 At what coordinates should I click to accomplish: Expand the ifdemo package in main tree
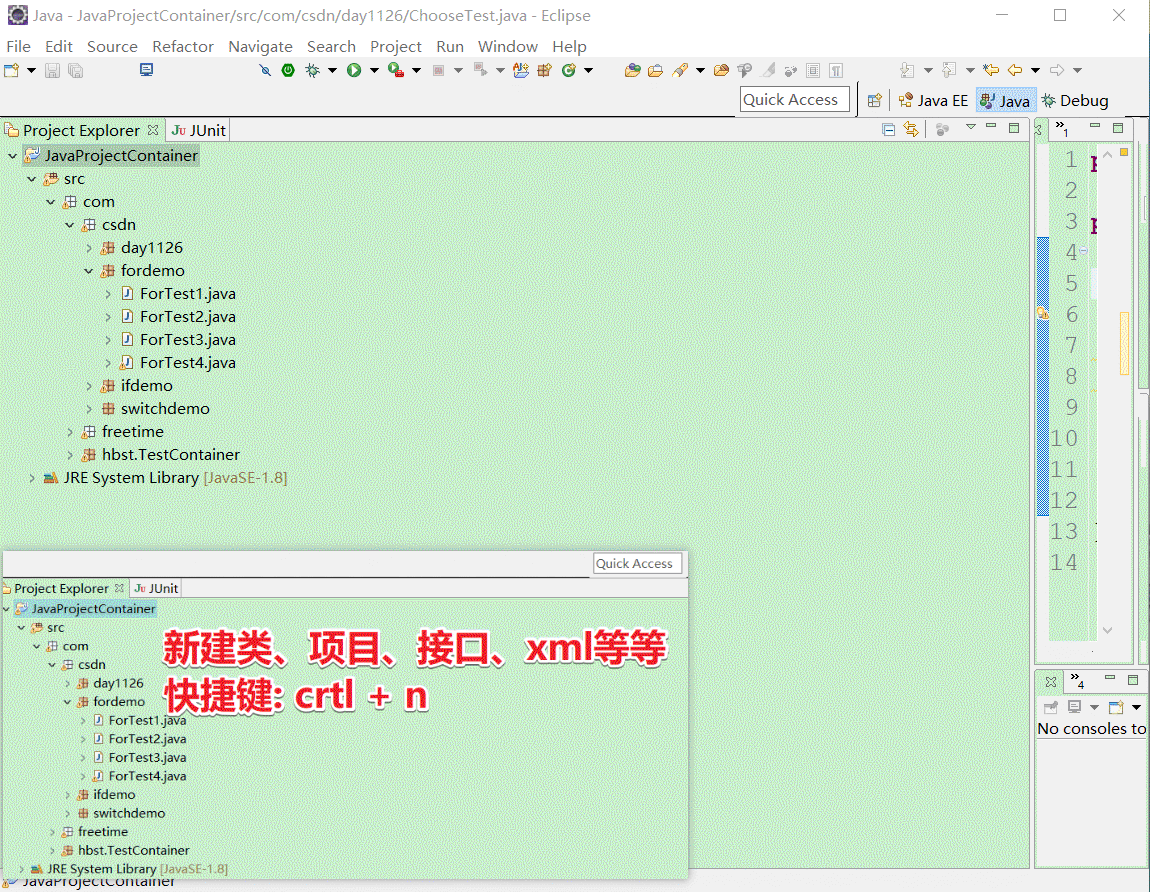click(x=89, y=386)
